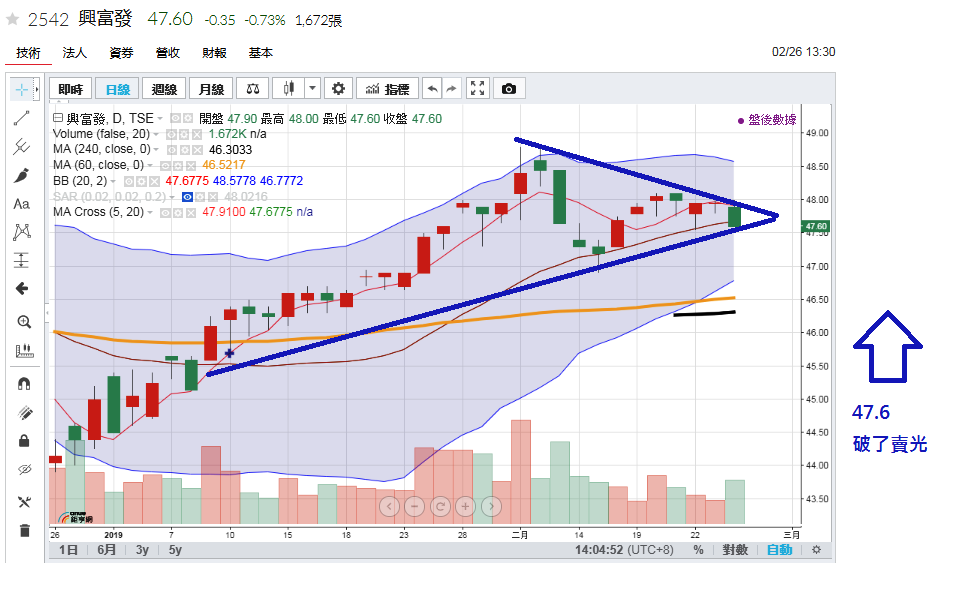The image size is (964, 600).
Task: Select the crosshair cursor tool
Action: (x=22, y=90)
